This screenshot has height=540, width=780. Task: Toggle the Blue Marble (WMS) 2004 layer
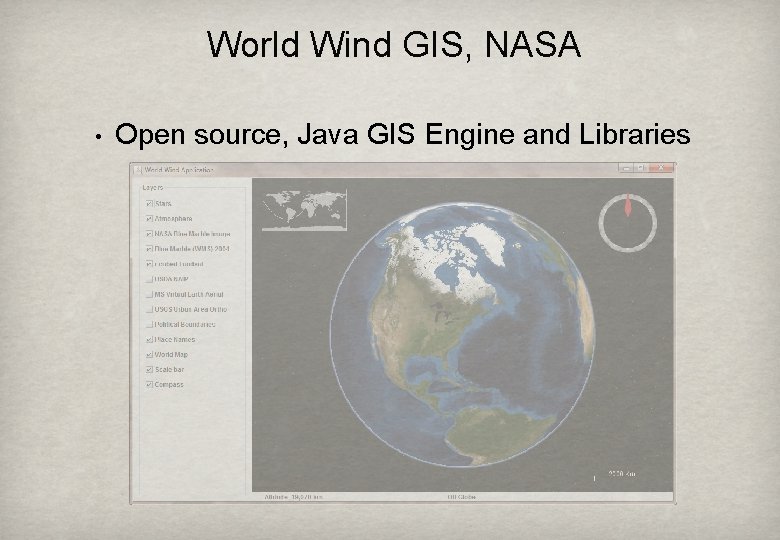coord(149,249)
